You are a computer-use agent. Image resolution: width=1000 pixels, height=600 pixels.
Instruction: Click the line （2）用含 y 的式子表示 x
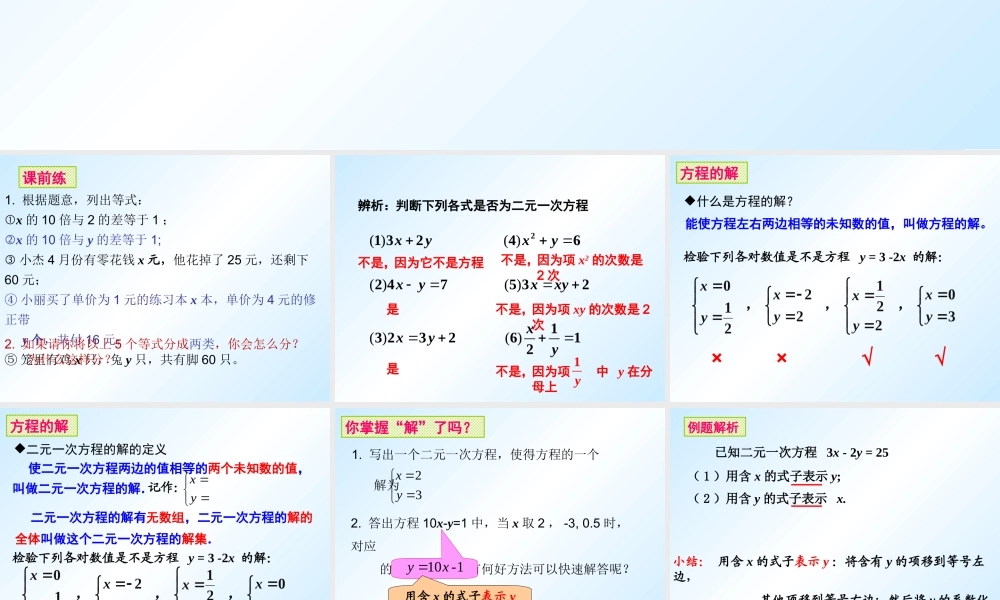tap(768, 499)
